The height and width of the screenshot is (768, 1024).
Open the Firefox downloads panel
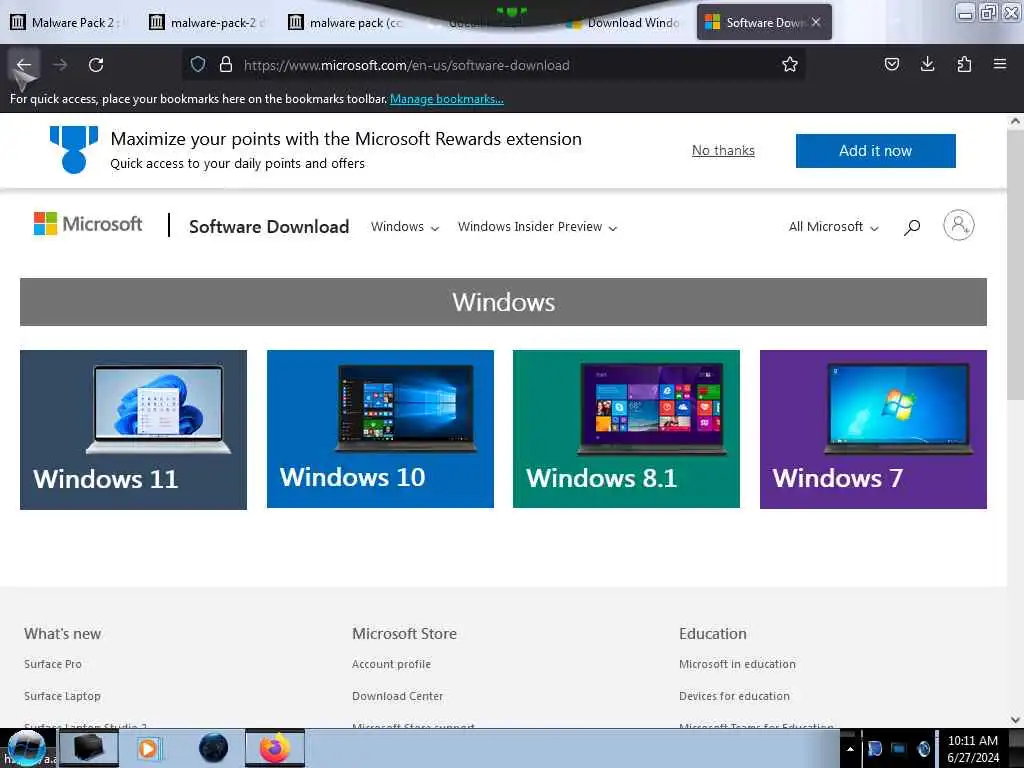(x=927, y=64)
